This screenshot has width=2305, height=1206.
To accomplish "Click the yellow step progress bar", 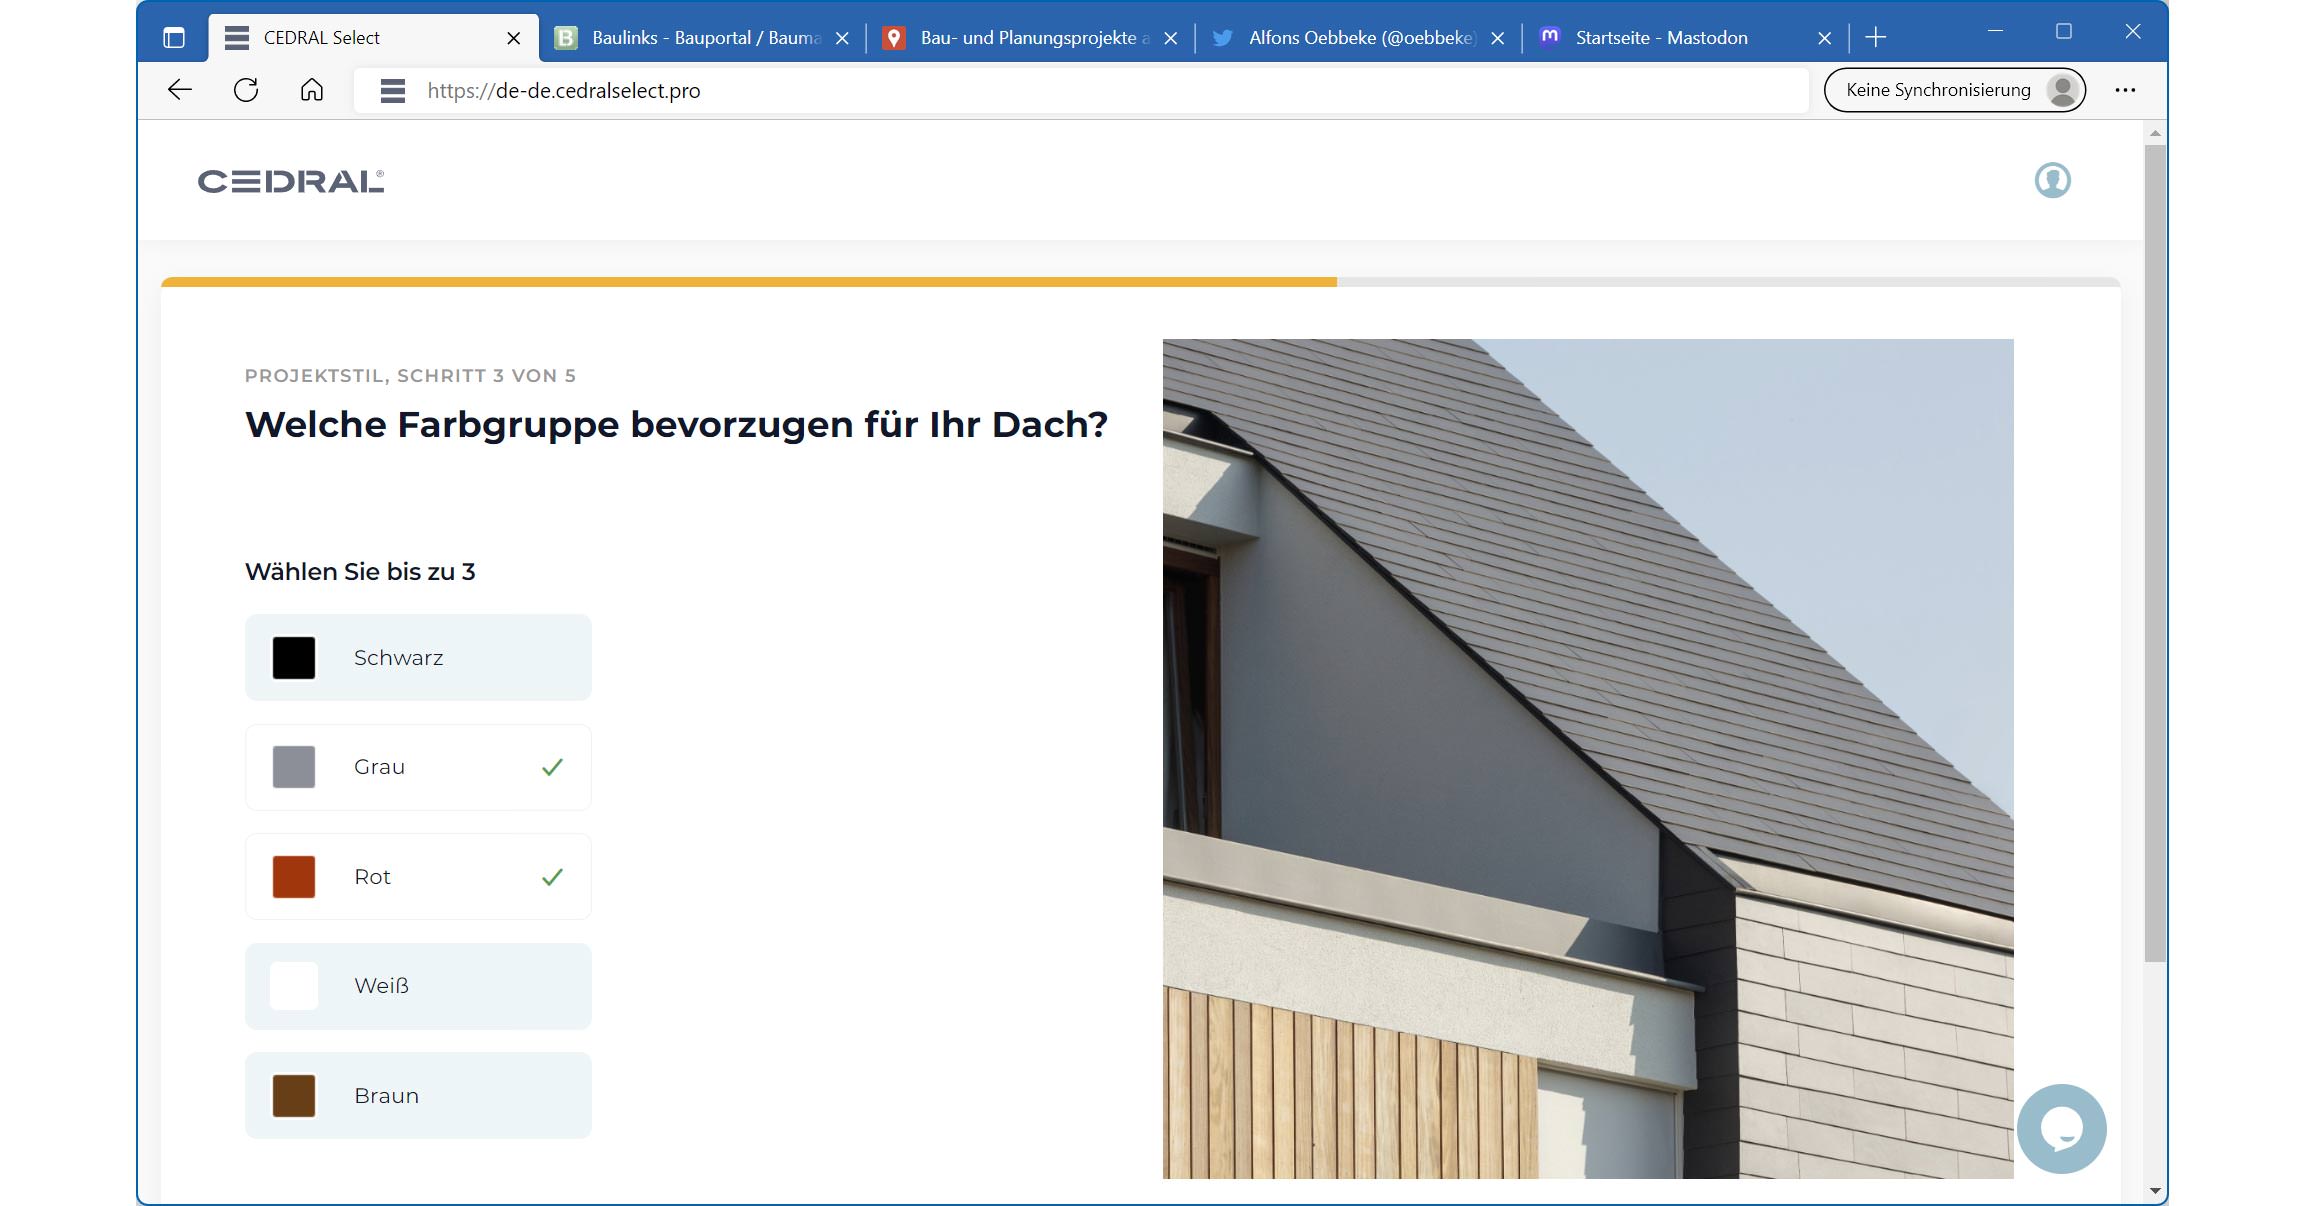I will coord(748,282).
